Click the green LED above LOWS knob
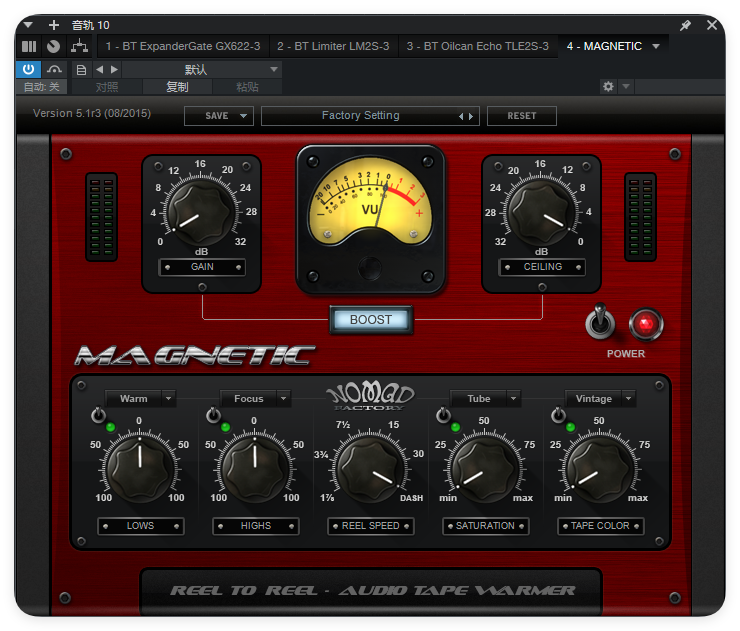The width and height of the screenshot is (740, 631). click(x=111, y=428)
